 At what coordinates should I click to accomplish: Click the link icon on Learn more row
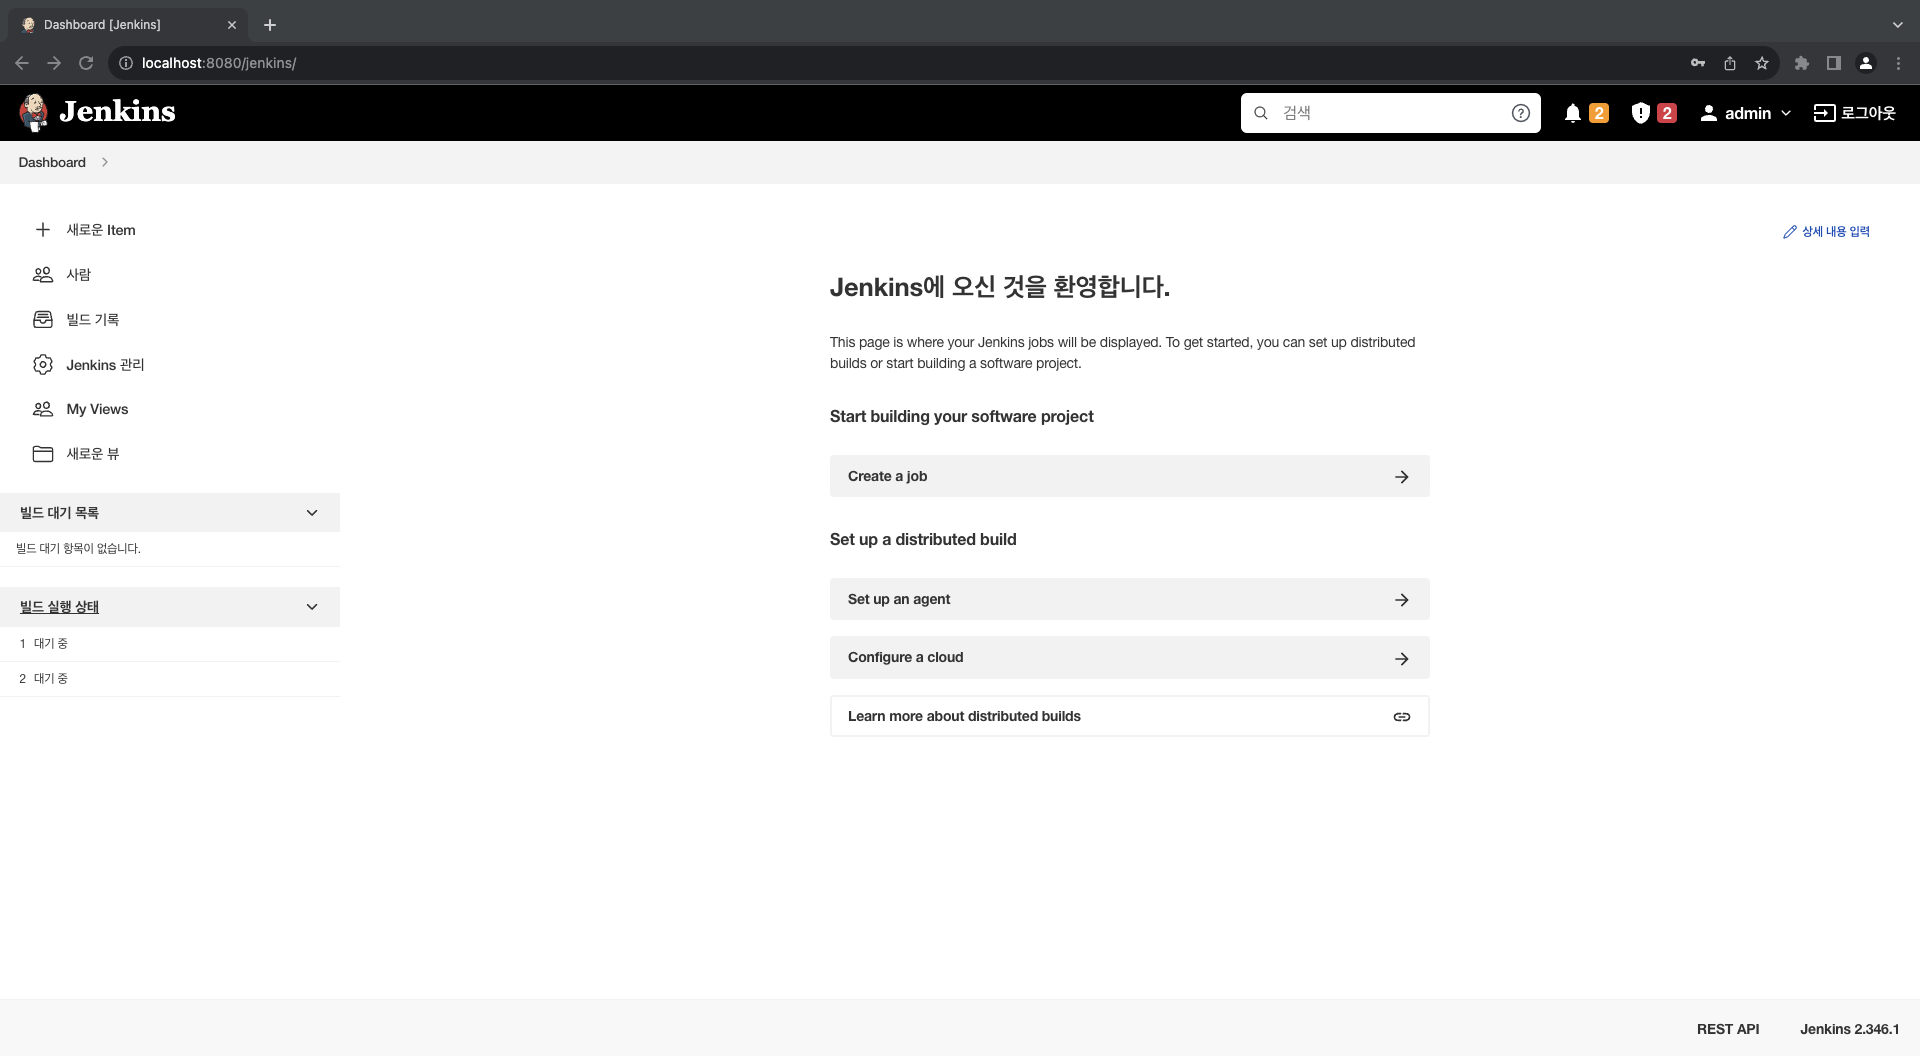click(x=1402, y=717)
